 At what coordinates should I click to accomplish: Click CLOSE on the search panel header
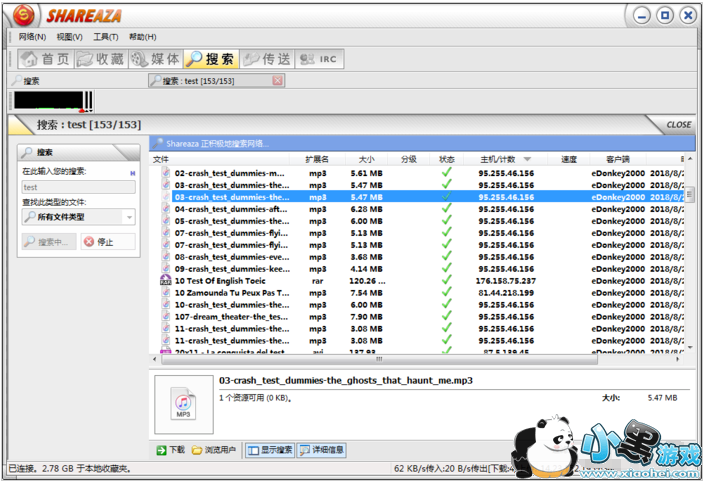(x=678, y=125)
